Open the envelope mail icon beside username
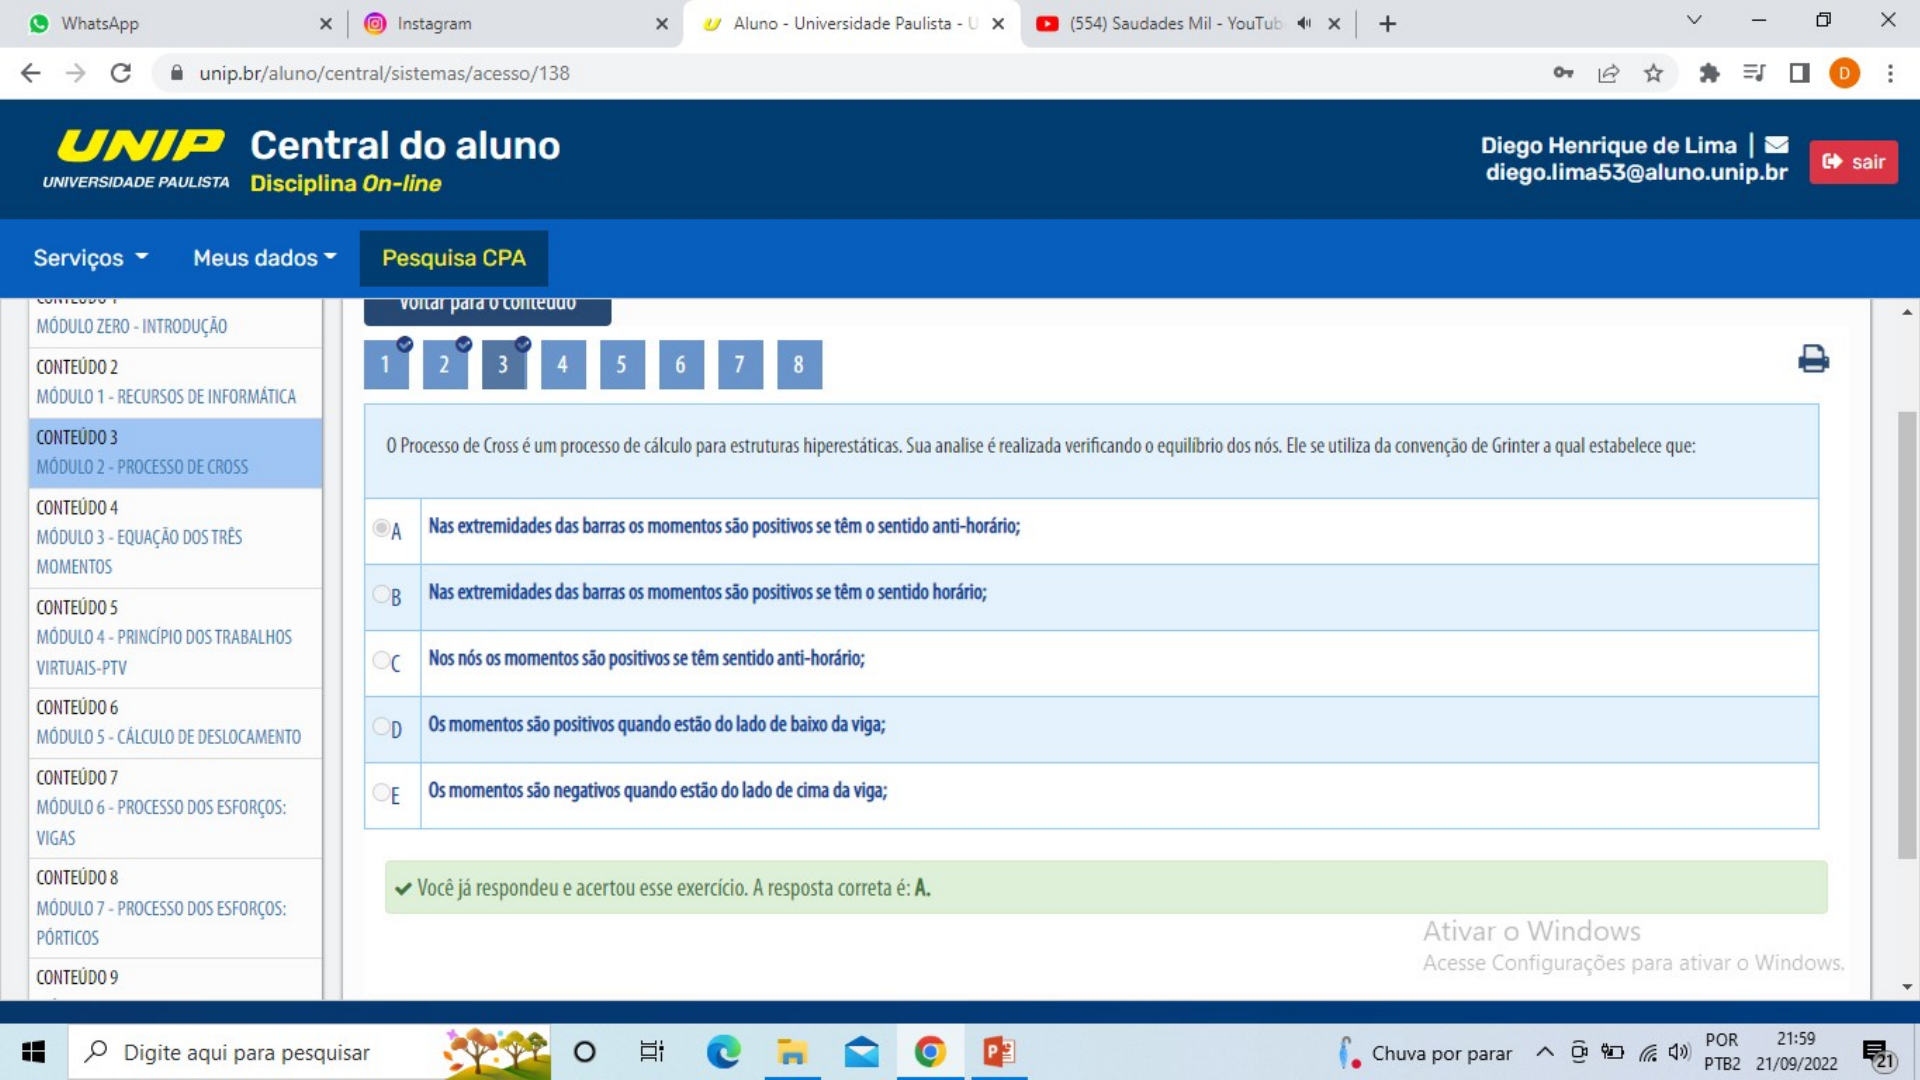The height and width of the screenshot is (1080, 1920). coord(1776,145)
